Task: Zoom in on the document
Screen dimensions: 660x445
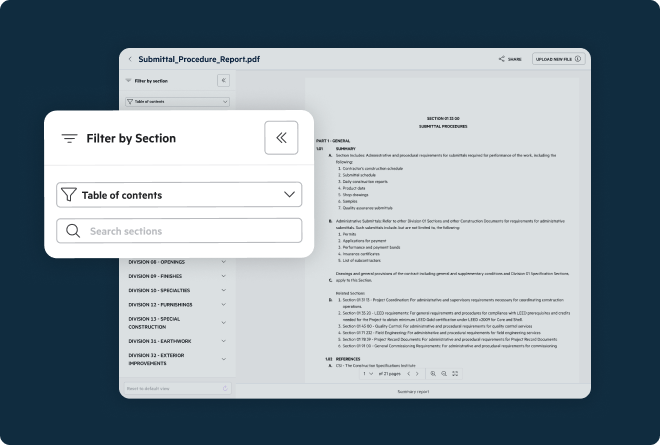Action: (432, 373)
